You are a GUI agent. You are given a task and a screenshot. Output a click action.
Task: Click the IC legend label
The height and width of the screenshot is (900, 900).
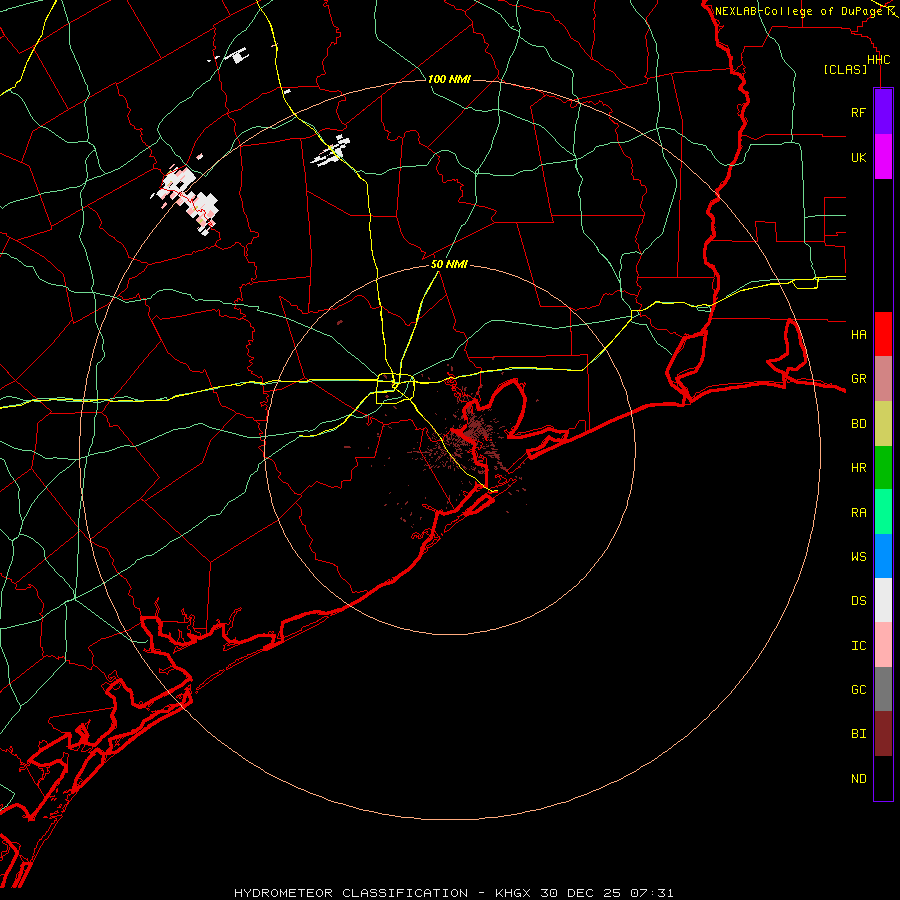pos(858,646)
